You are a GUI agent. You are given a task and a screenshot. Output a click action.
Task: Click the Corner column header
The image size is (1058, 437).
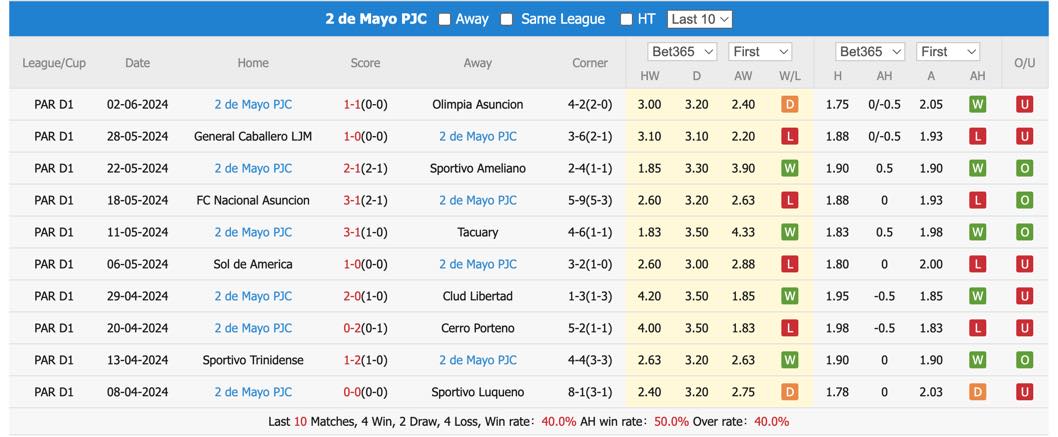click(x=590, y=63)
